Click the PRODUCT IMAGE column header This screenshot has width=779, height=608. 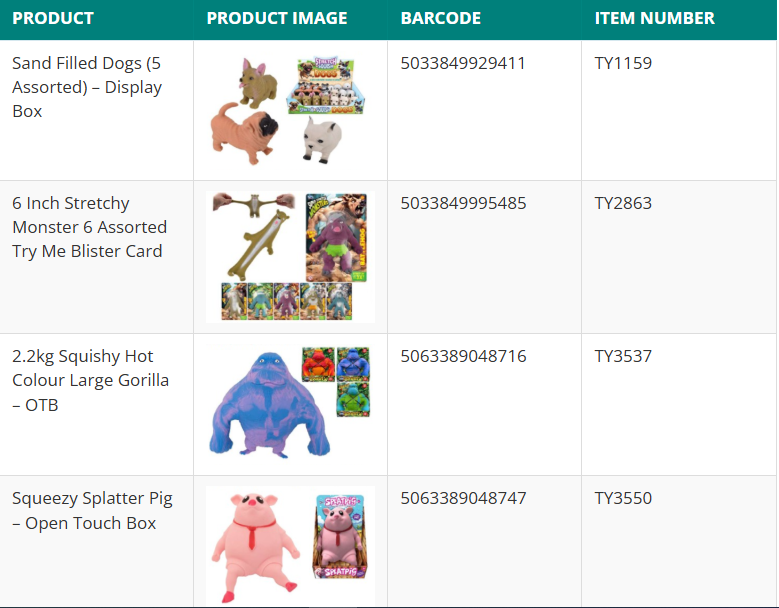[x=277, y=18]
